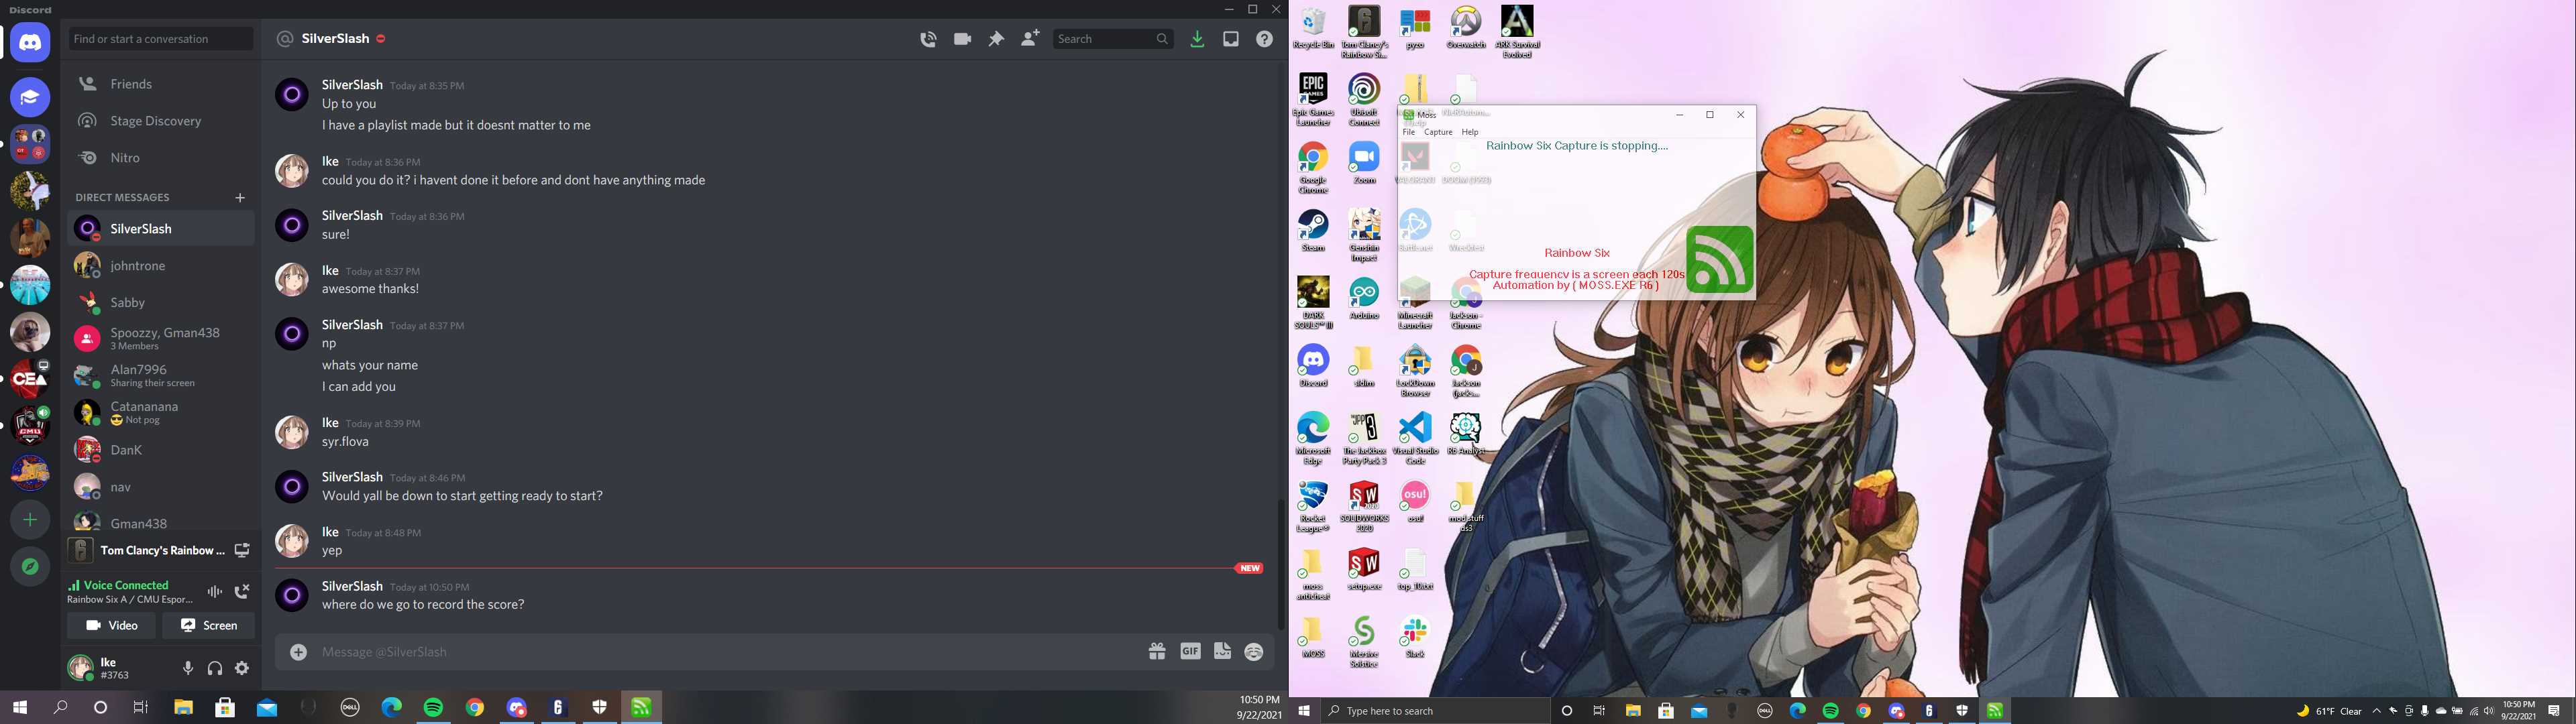Open the GIF picker
The image size is (2576, 724).
point(1190,652)
